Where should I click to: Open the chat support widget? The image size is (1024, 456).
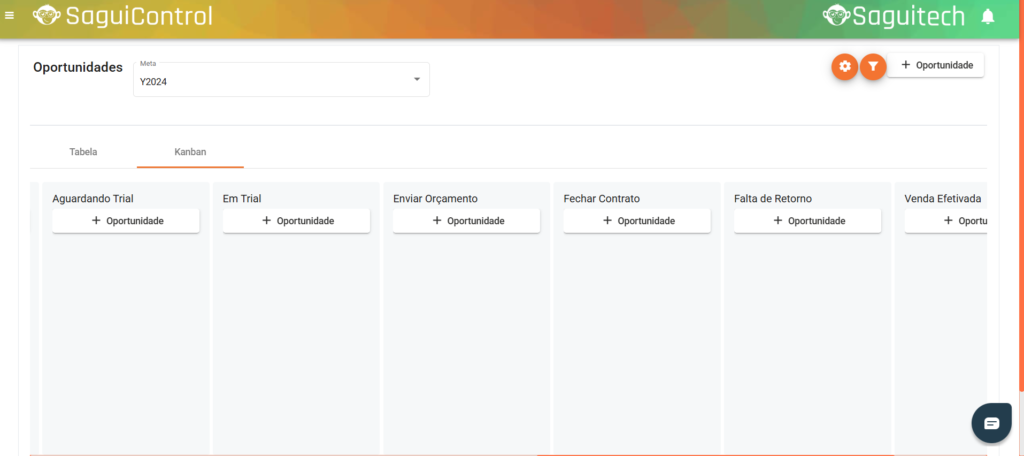click(991, 423)
